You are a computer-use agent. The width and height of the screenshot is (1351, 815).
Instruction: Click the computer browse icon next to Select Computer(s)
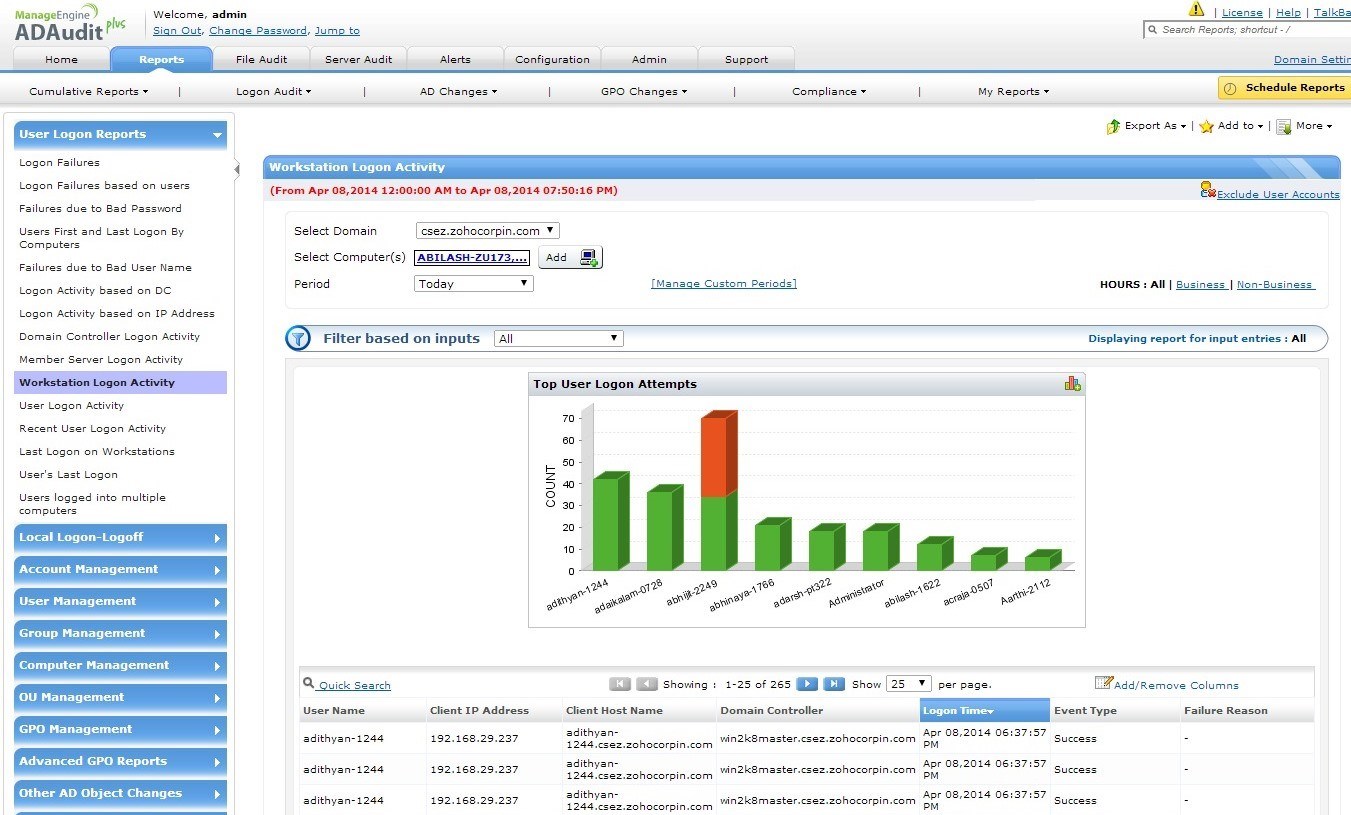click(588, 257)
